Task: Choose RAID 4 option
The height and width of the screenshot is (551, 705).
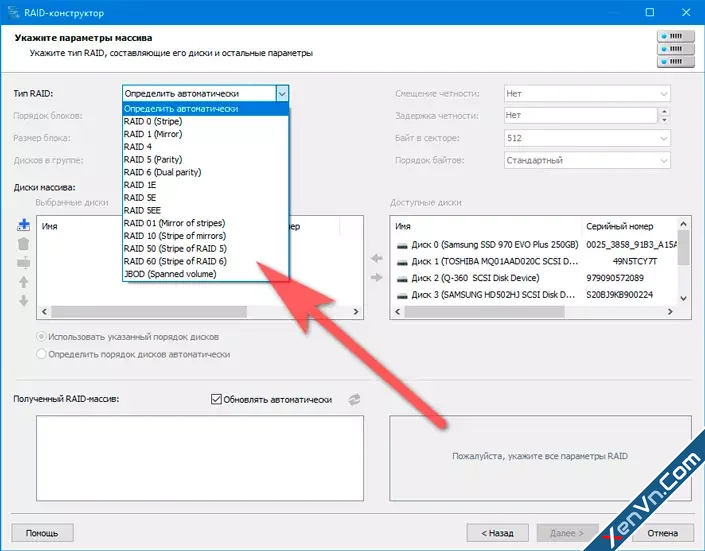Action: pyautogui.click(x=205, y=147)
